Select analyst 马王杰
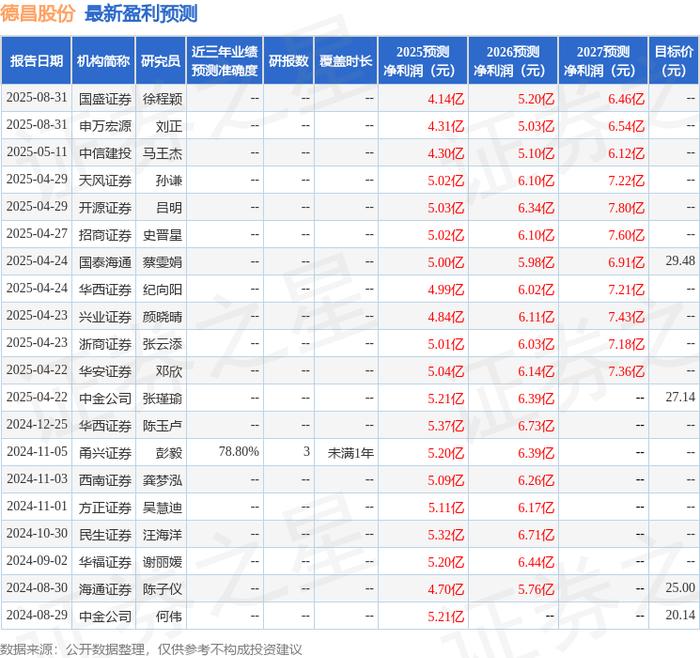700x658 pixels. click(x=162, y=154)
